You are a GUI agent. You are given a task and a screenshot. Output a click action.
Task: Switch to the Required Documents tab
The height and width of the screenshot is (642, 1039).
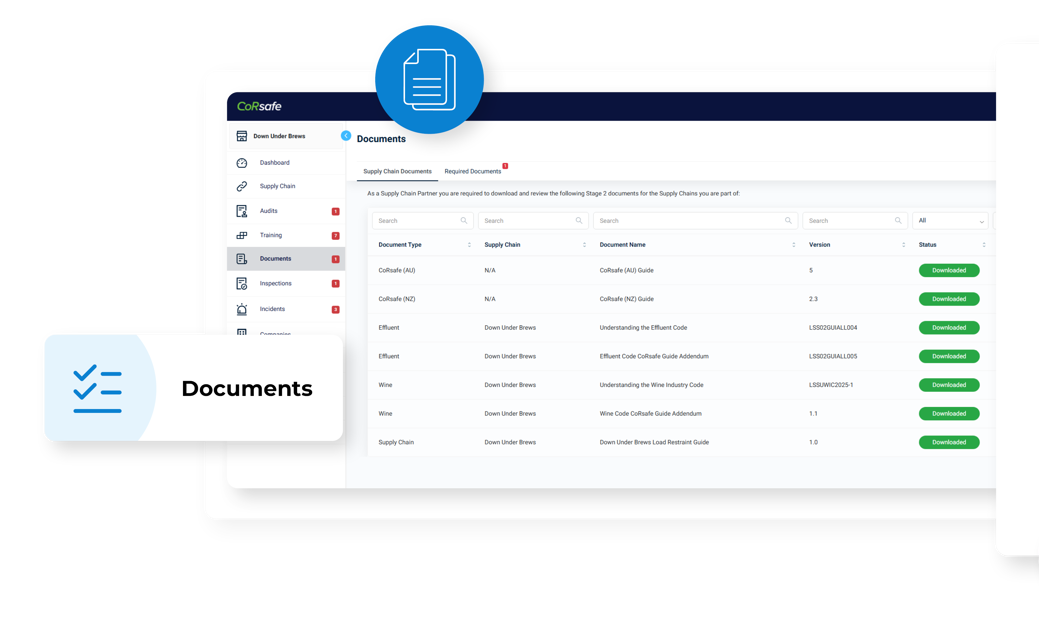(473, 172)
